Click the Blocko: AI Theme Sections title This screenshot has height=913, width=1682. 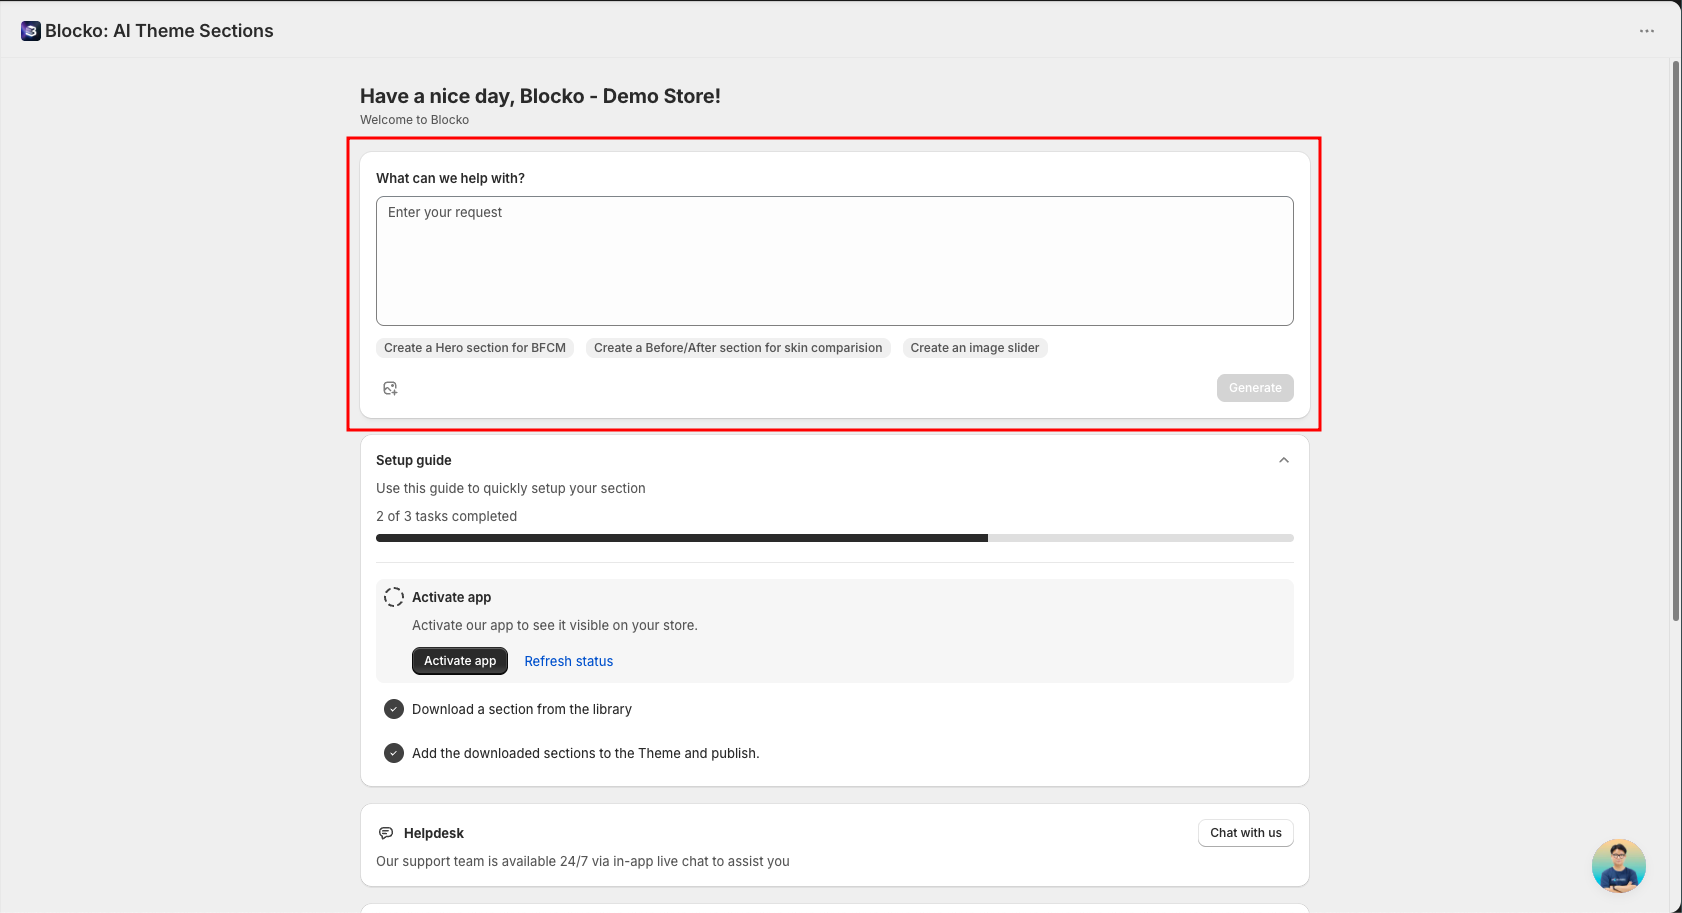point(159,31)
